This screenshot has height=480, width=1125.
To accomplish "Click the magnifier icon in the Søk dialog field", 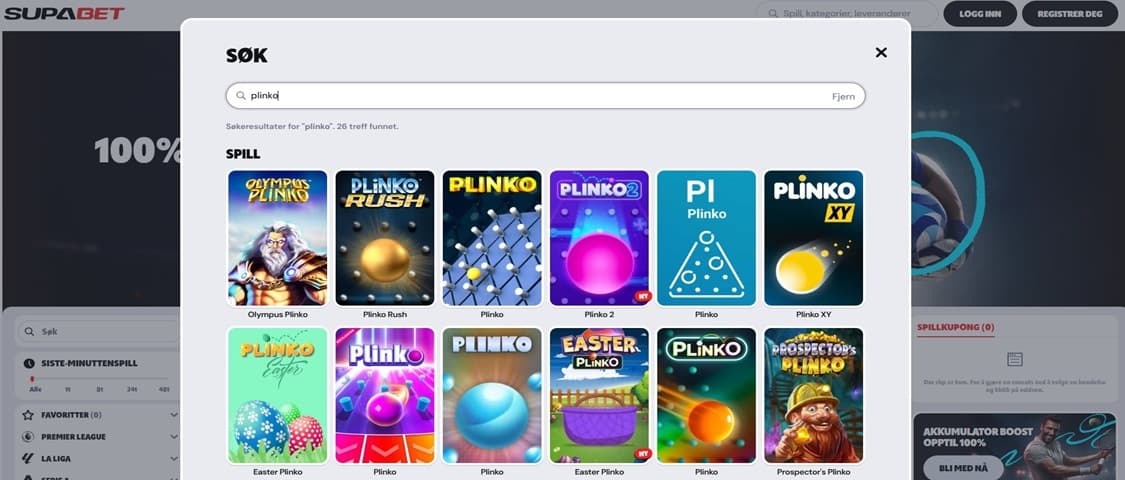I will (241, 95).
